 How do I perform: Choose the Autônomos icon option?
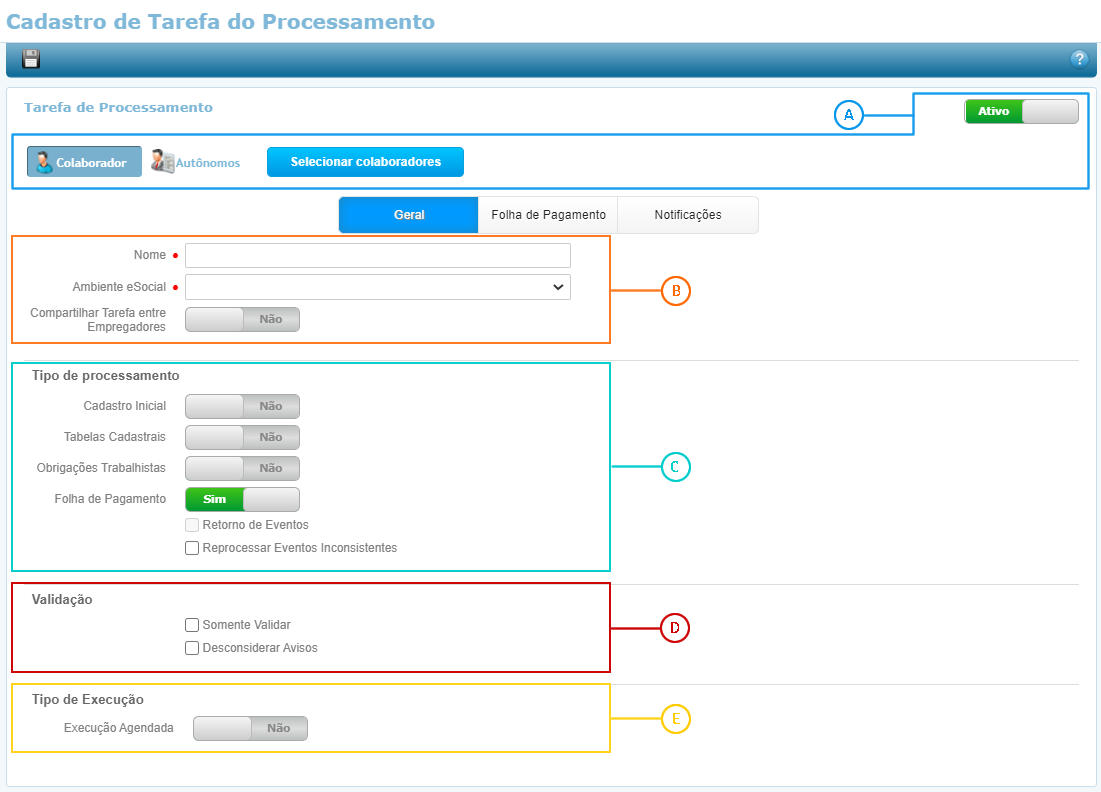(x=163, y=162)
